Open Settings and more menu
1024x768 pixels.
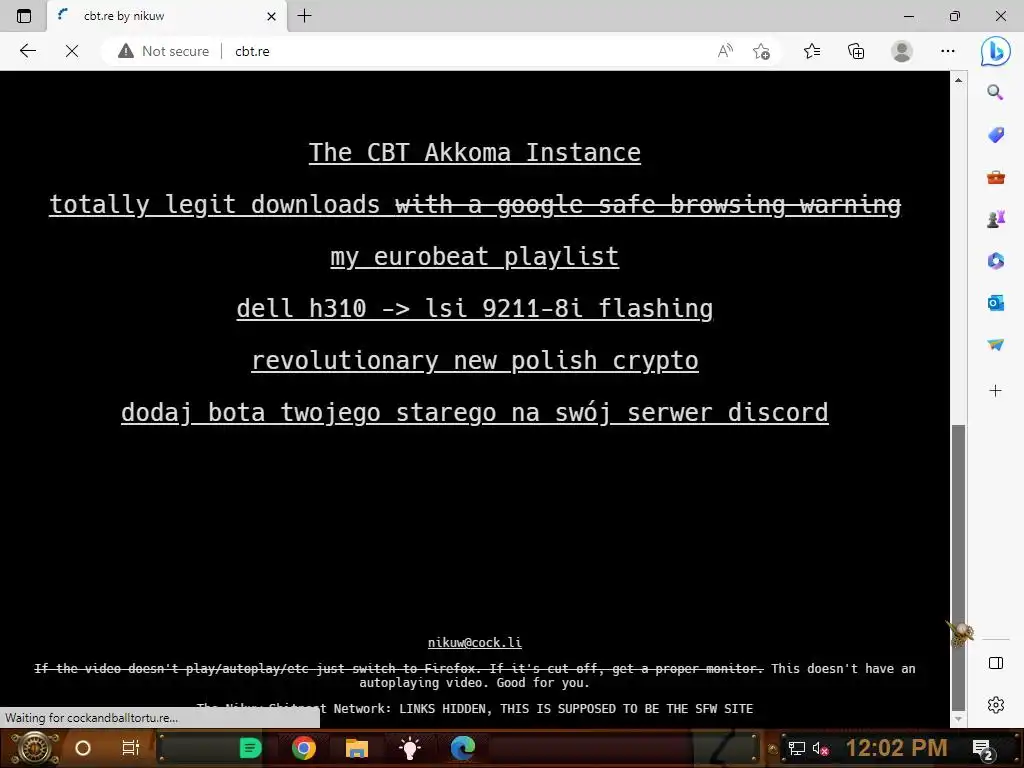pos(948,51)
